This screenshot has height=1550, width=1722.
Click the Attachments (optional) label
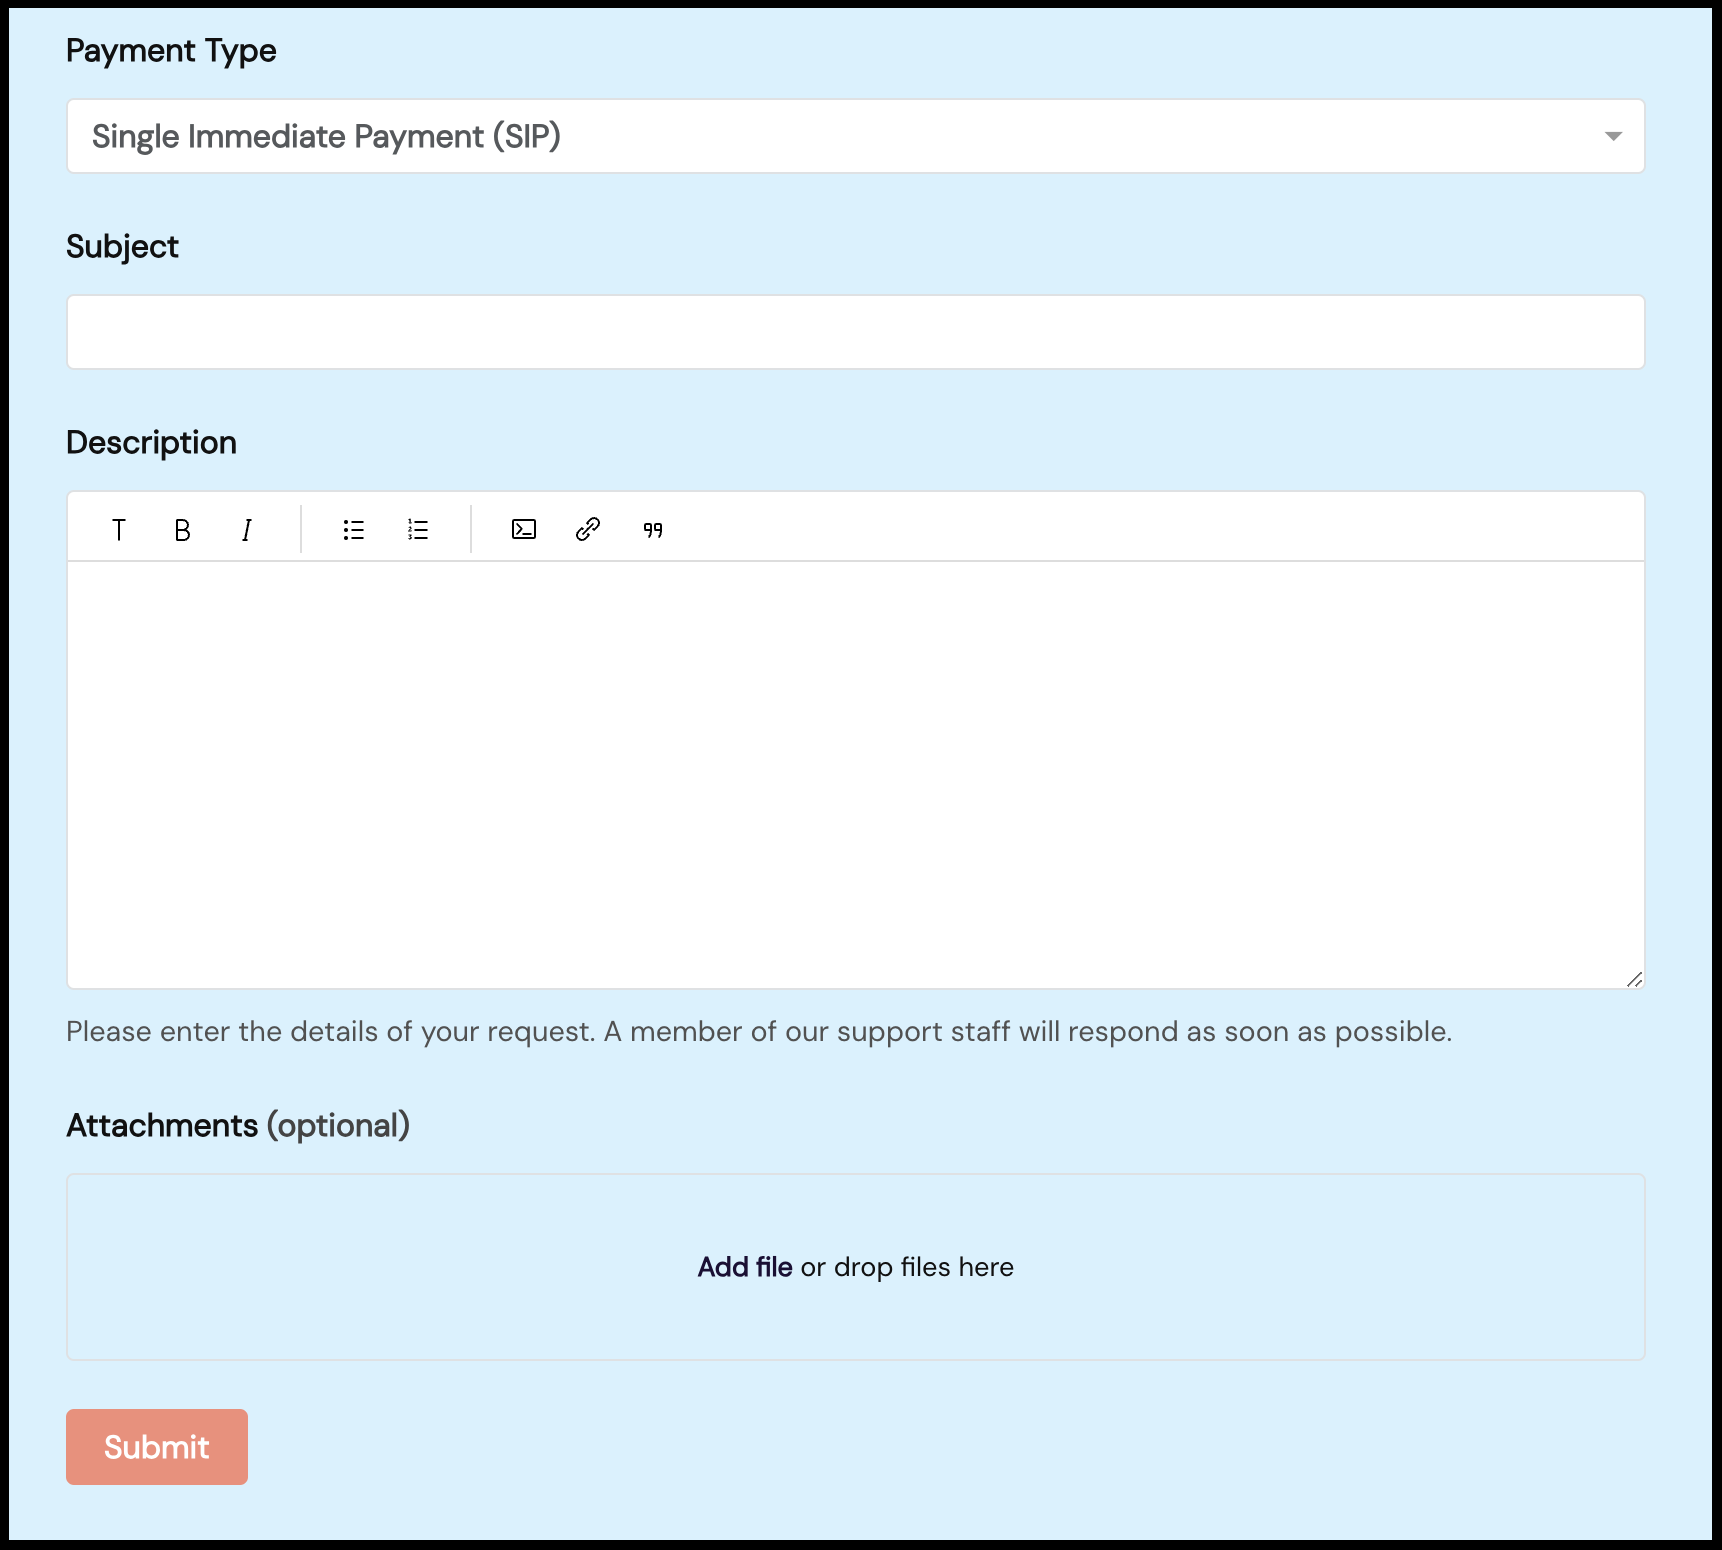238,1126
